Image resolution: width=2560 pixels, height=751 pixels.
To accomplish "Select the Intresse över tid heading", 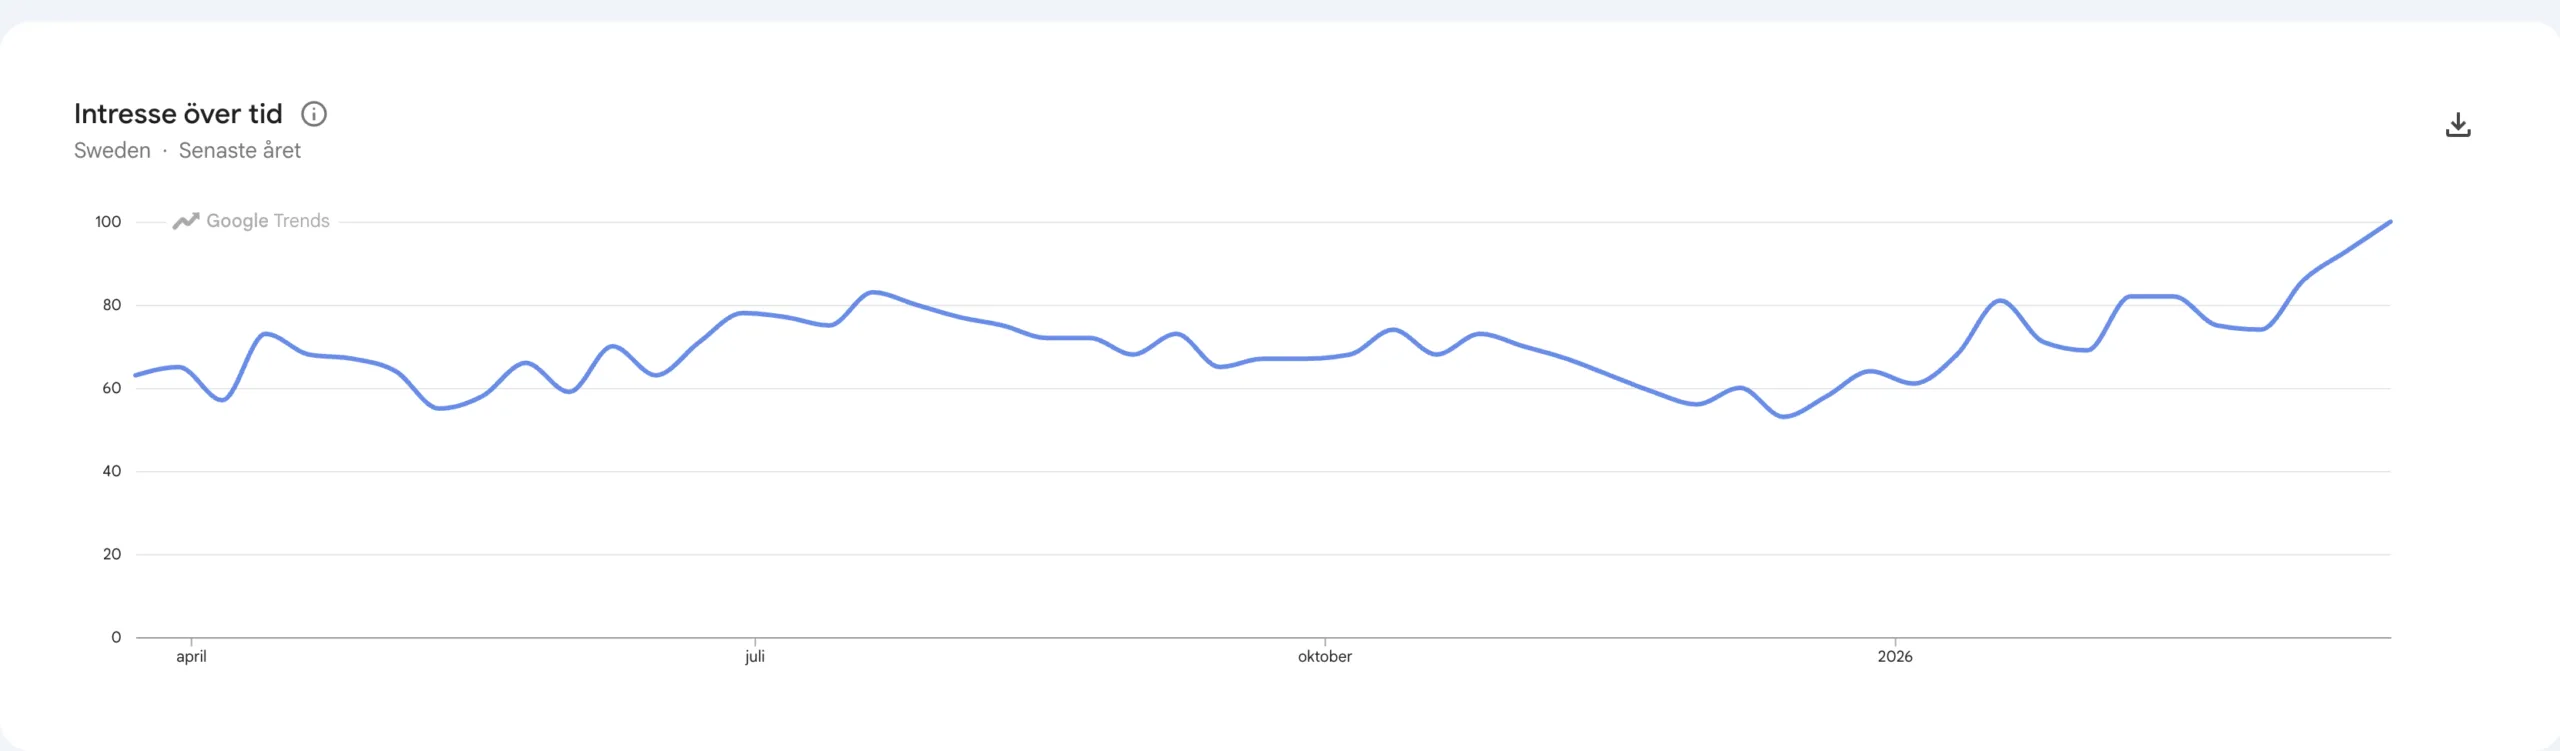I will (x=178, y=114).
